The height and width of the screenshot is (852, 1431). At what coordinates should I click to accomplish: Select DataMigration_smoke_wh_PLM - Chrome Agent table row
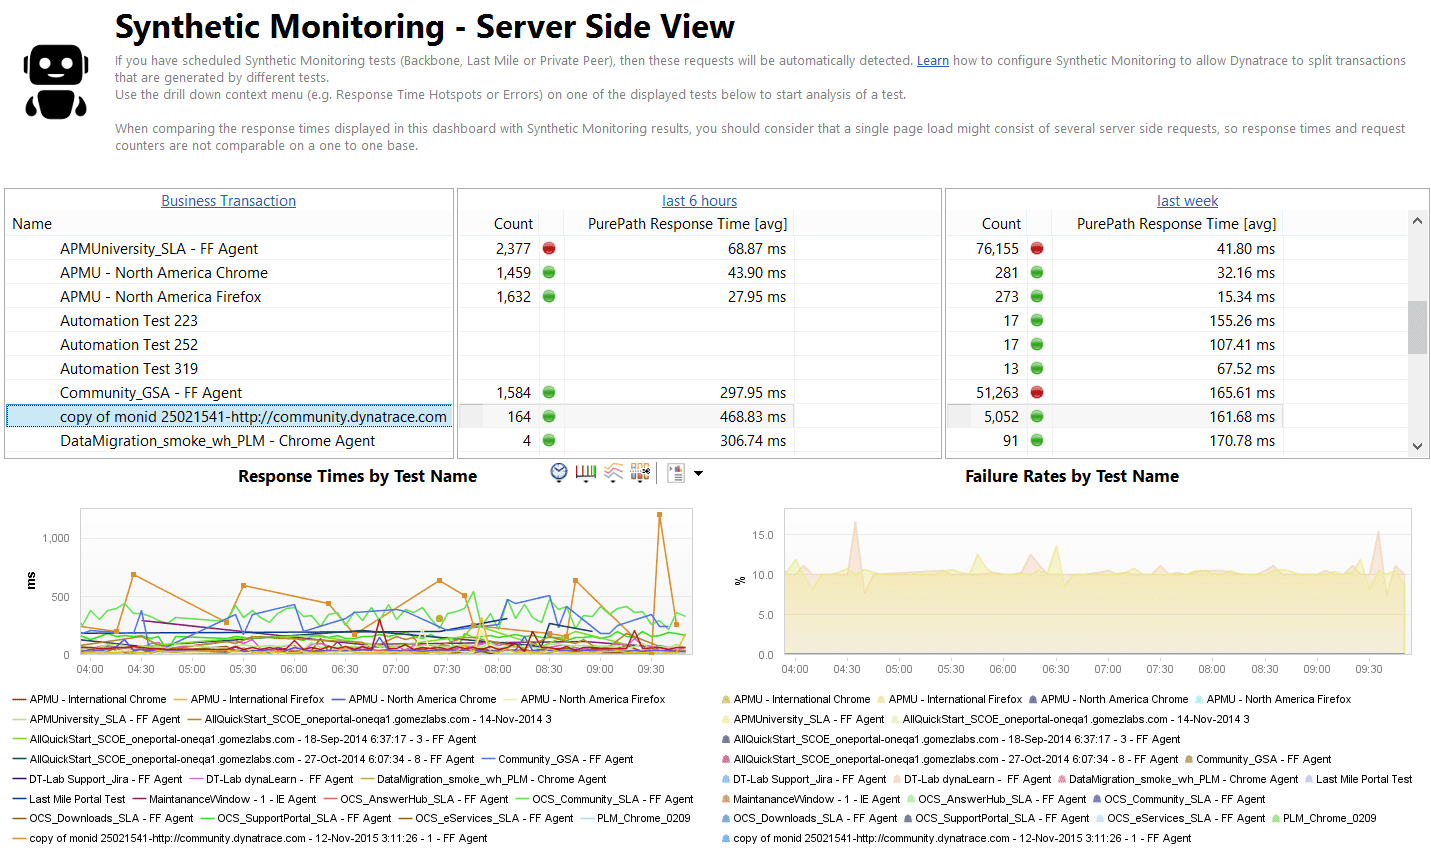(229, 440)
